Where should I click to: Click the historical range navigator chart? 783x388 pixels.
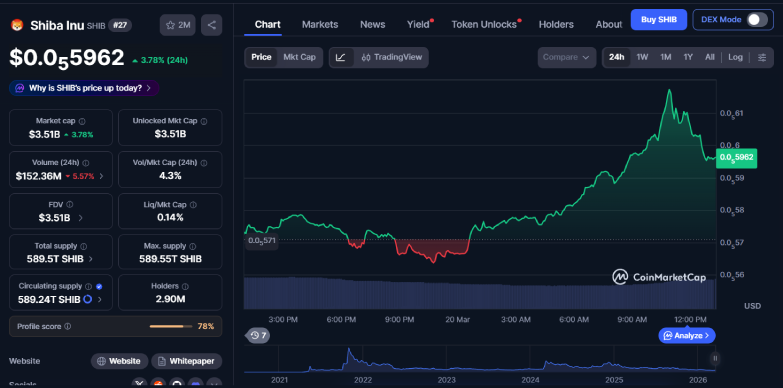(479, 360)
